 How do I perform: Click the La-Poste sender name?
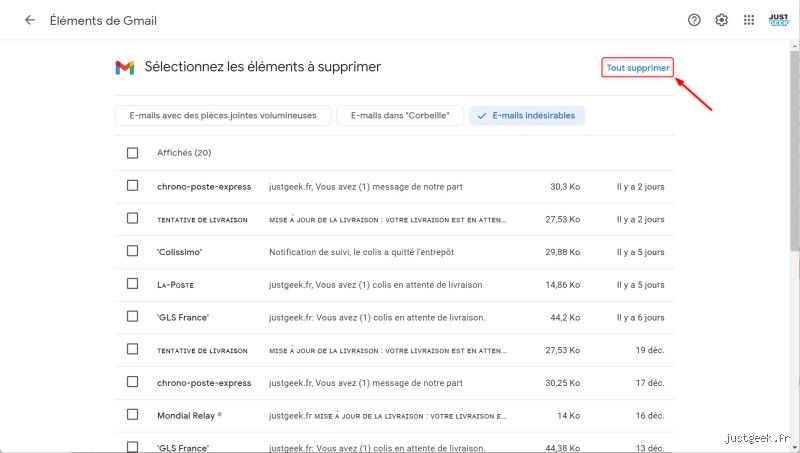click(x=176, y=285)
